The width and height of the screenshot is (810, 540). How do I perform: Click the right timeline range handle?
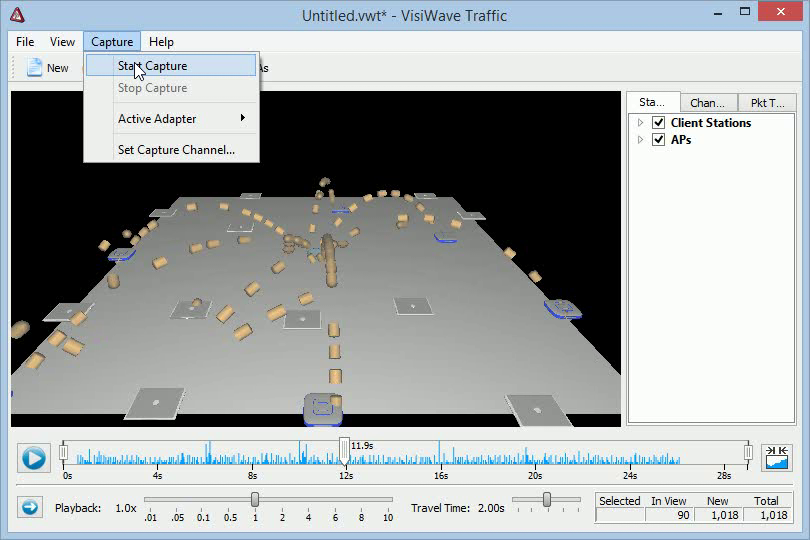click(x=747, y=452)
